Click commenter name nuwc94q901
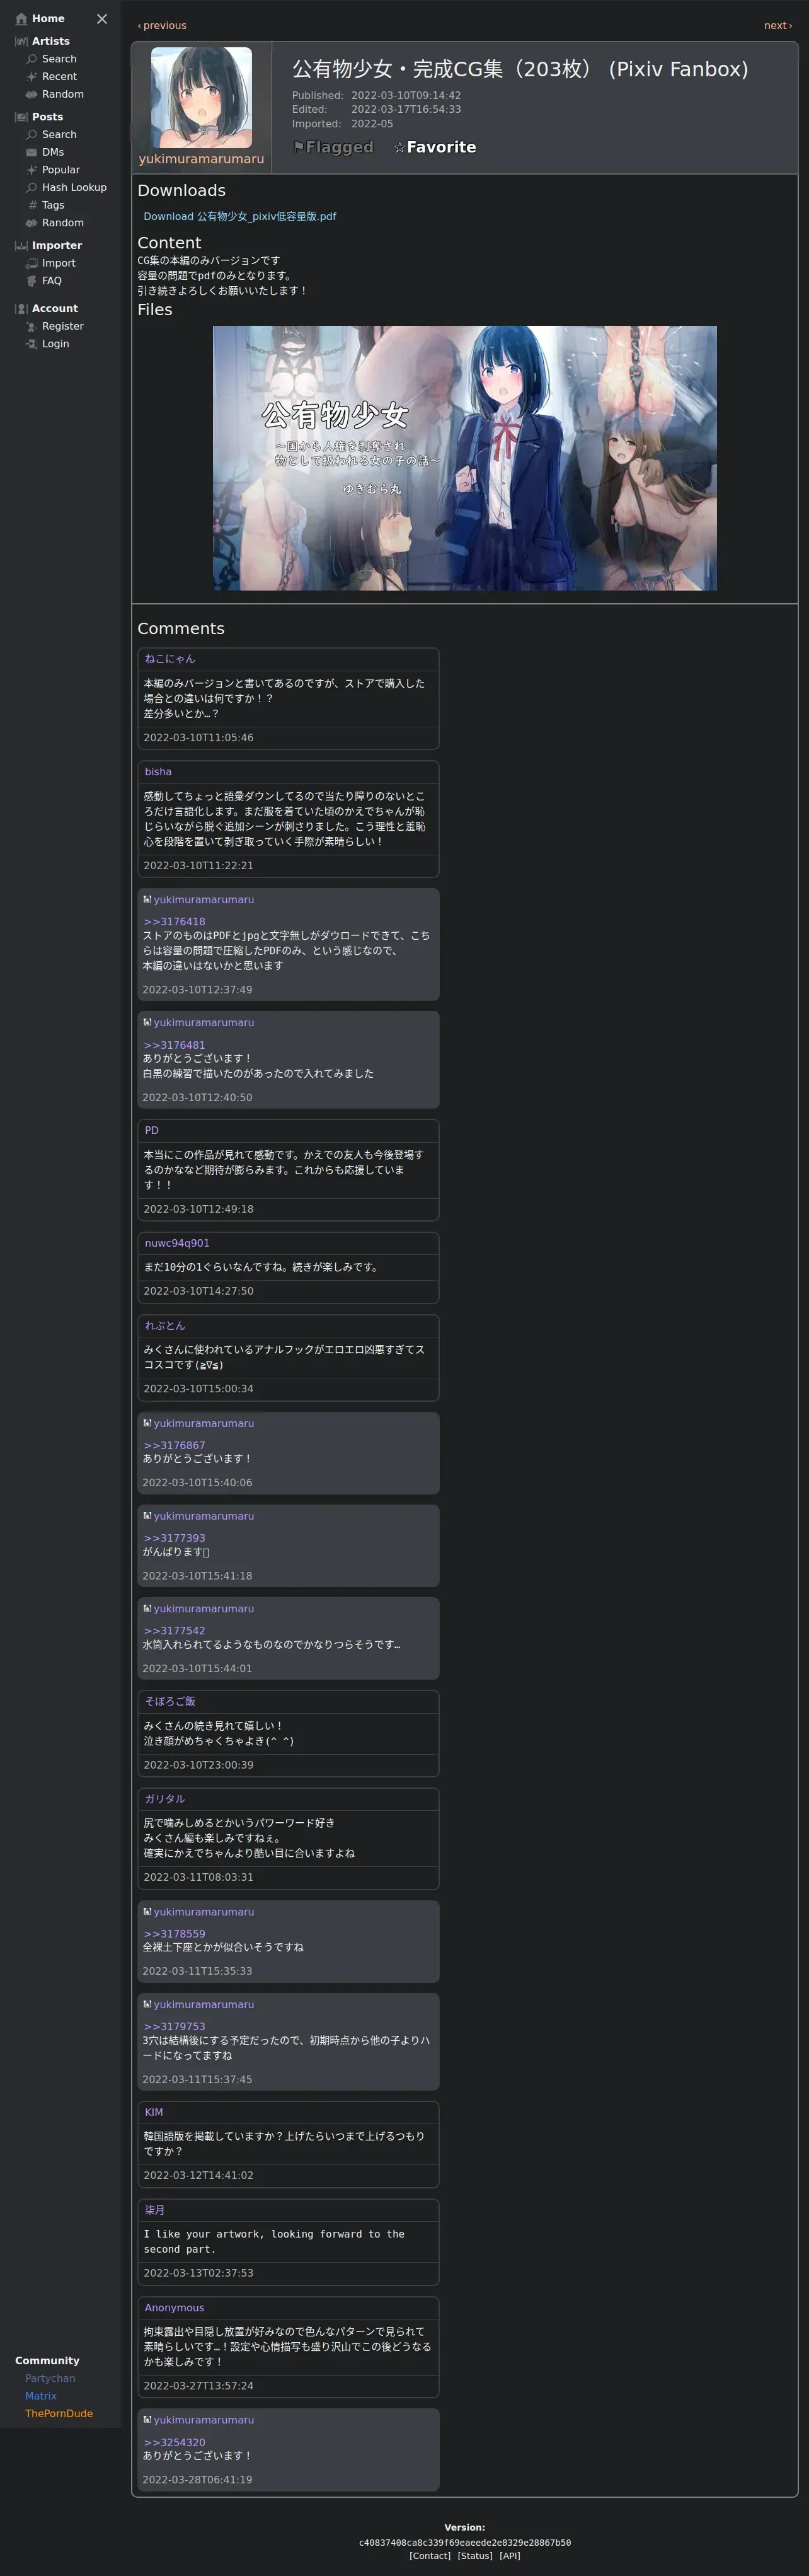The width and height of the screenshot is (809, 2576). (177, 1243)
